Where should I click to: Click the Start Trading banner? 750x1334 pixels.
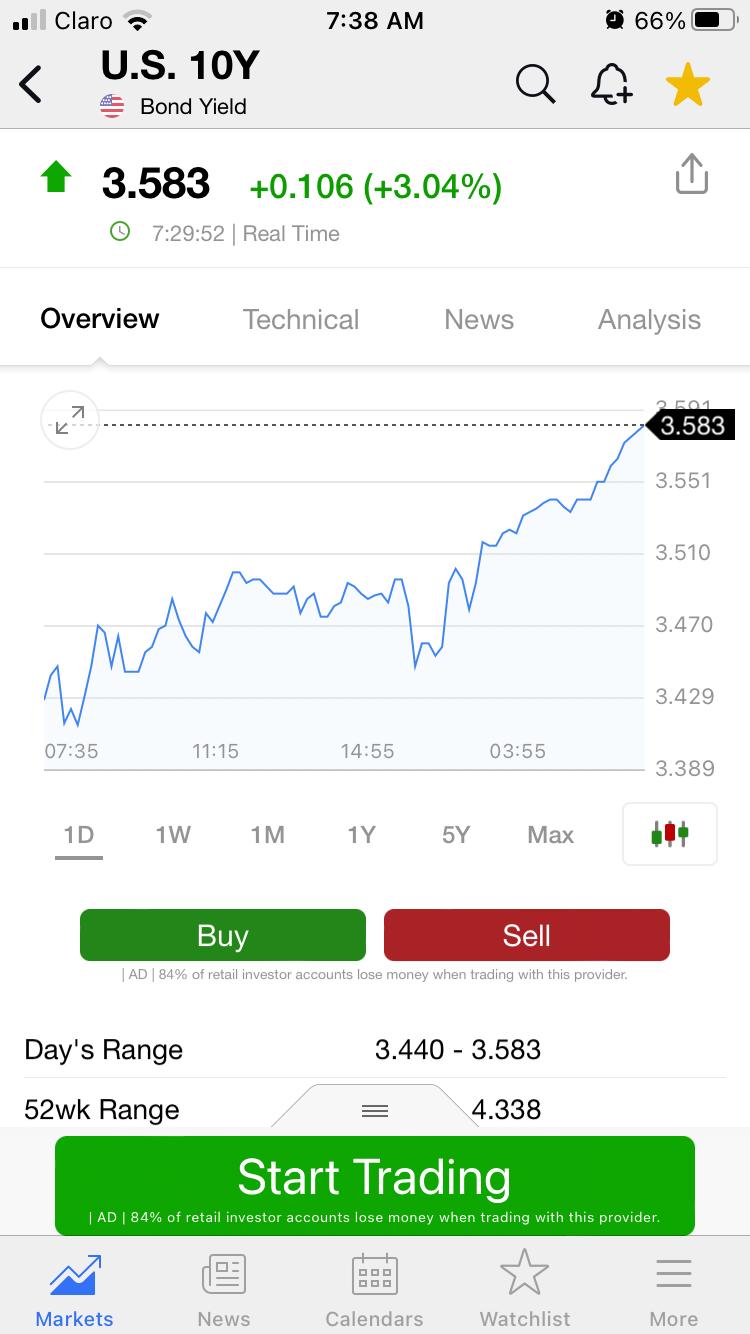click(374, 1186)
